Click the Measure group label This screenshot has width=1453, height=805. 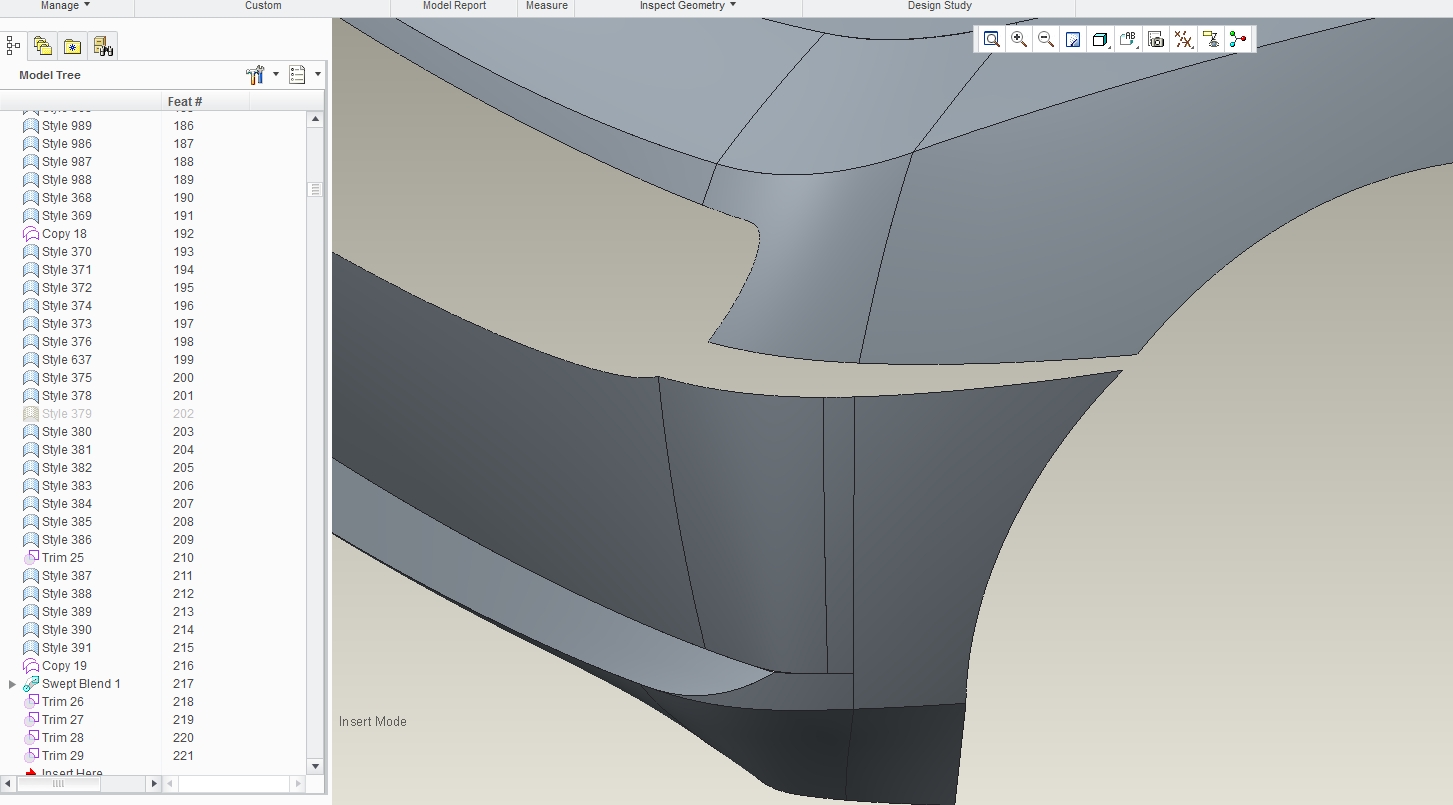tap(547, 6)
